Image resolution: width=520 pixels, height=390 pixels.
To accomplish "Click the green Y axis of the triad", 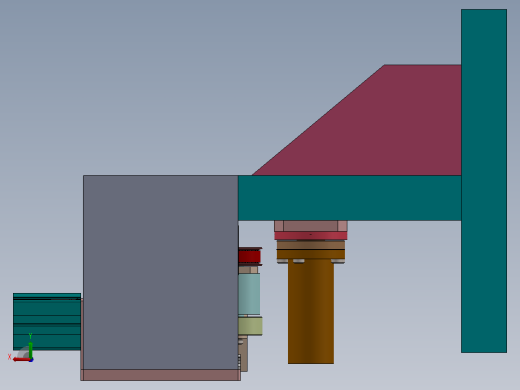I will [x=30, y=350].
